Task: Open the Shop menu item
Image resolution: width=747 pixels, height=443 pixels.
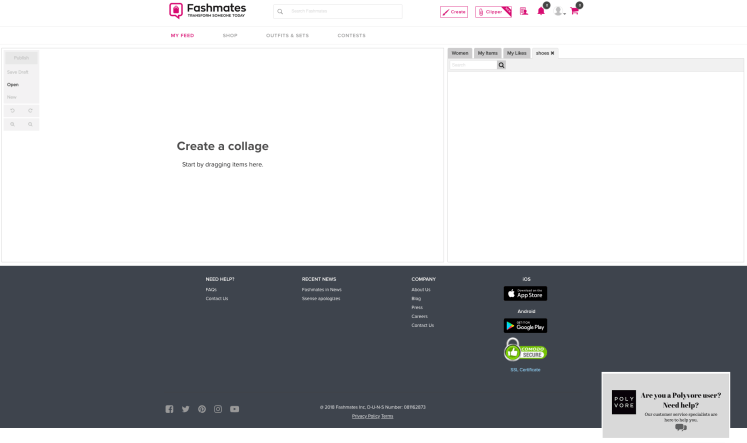Action: coord(230,36)
